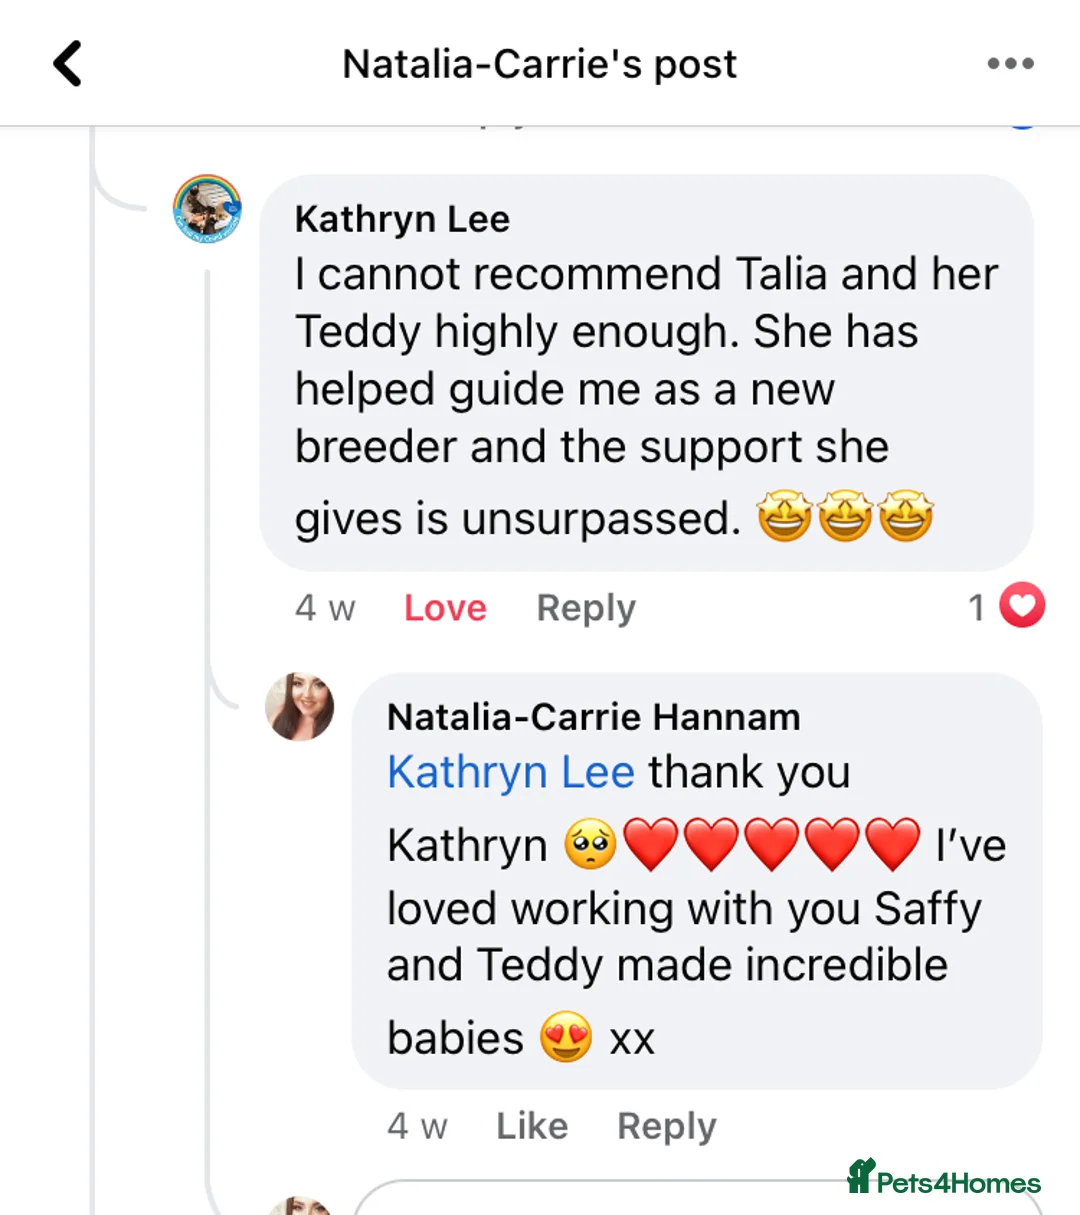Select the Natalia-Carrie's post title

tap(539, 63)
